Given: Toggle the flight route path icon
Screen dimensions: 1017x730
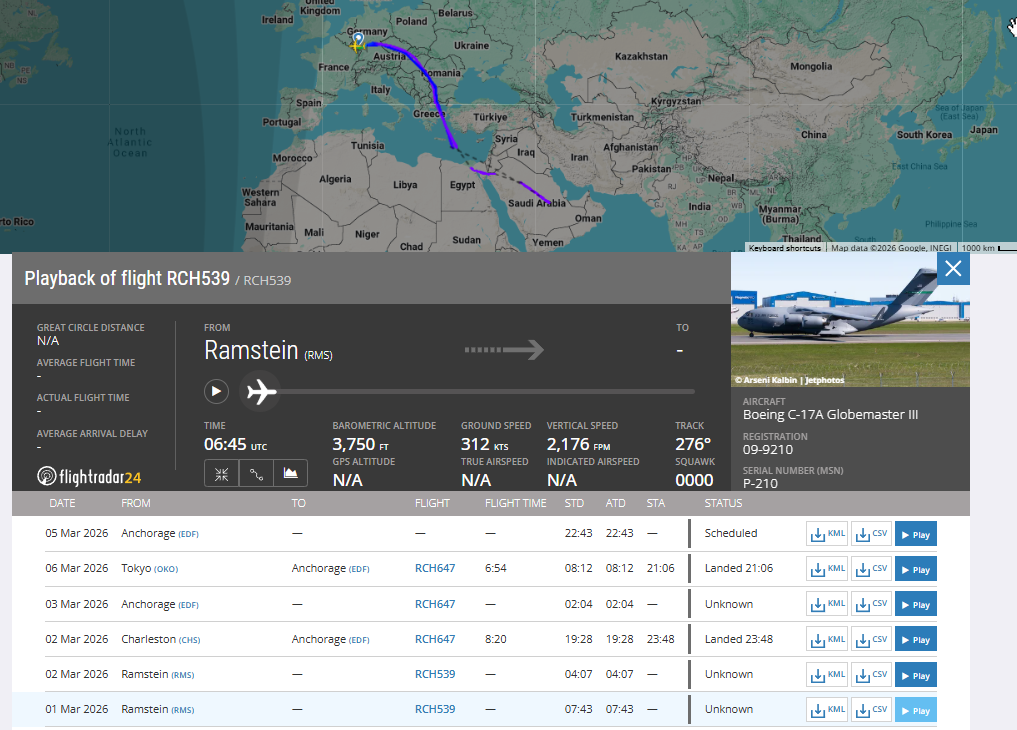Looking at the screenshot, I should 256,473.
